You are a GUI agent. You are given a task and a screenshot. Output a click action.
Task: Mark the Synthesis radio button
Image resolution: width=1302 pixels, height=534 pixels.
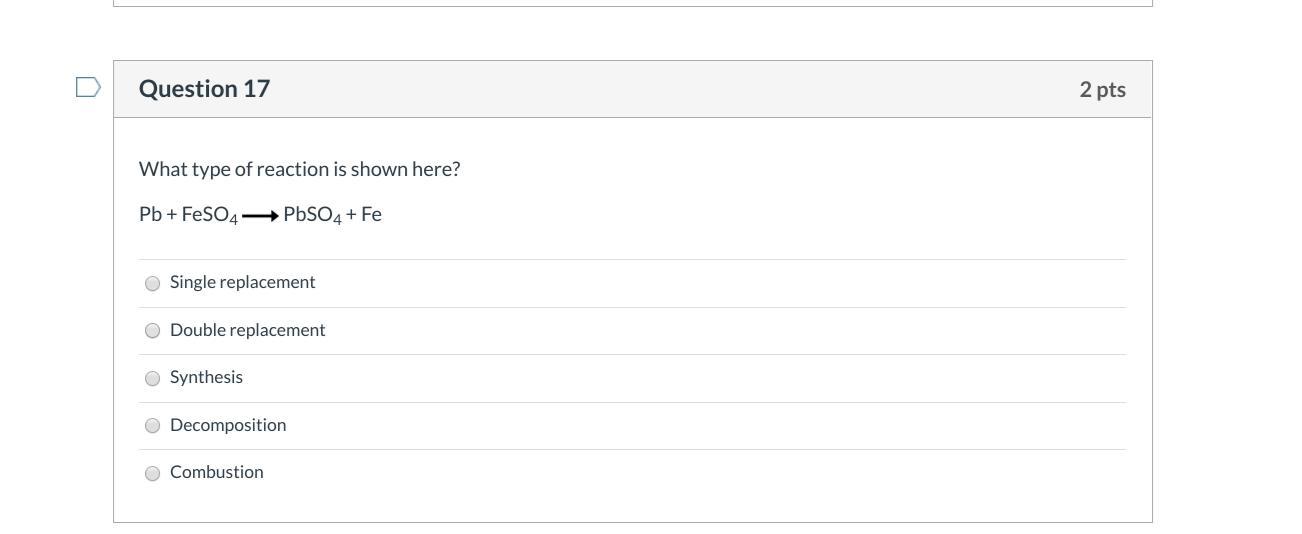pos(153,378)
